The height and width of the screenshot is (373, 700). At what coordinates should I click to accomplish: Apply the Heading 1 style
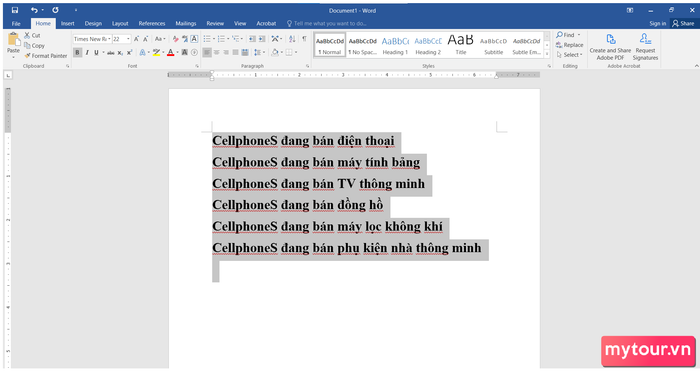point(395,45)
